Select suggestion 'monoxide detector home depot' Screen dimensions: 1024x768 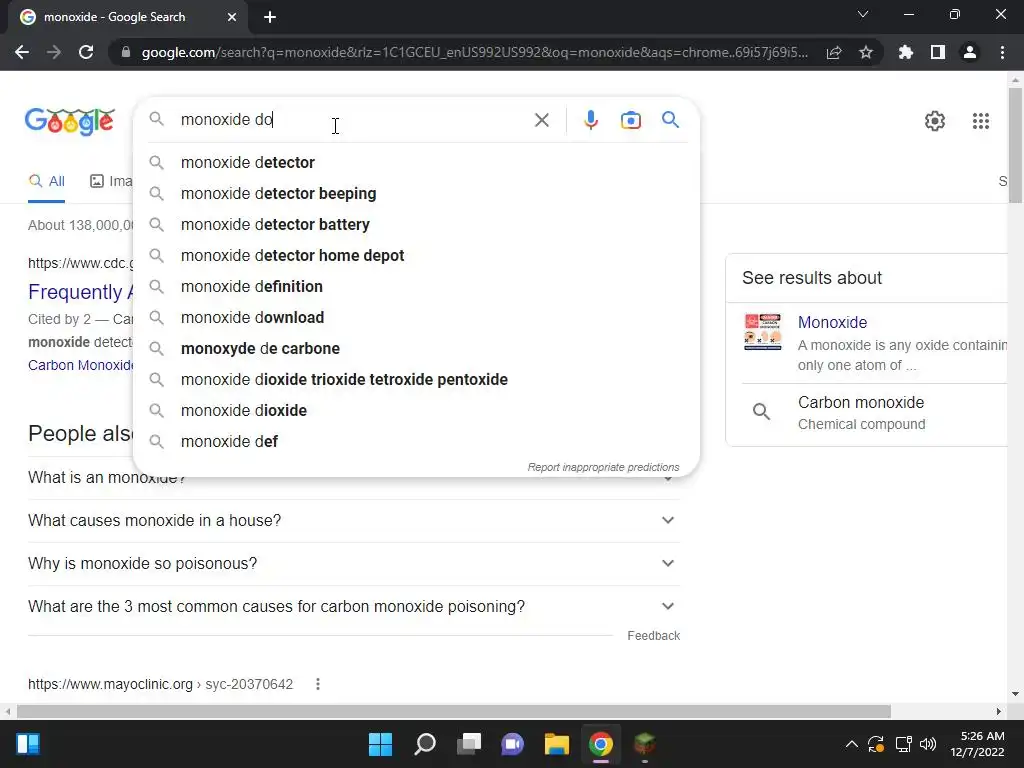416,256
